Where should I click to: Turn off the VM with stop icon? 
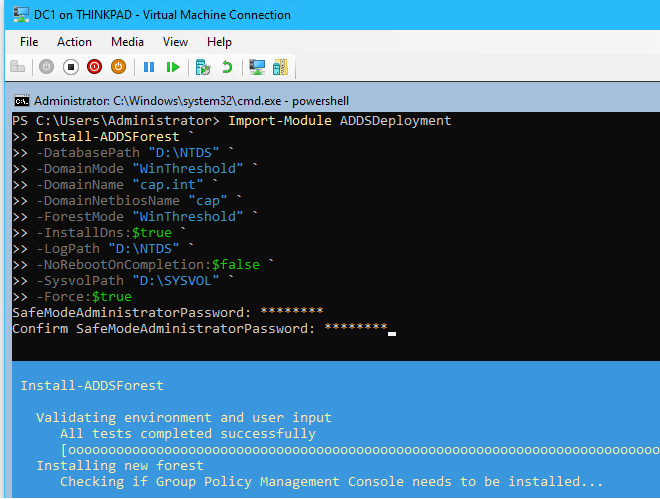(71, 67)
